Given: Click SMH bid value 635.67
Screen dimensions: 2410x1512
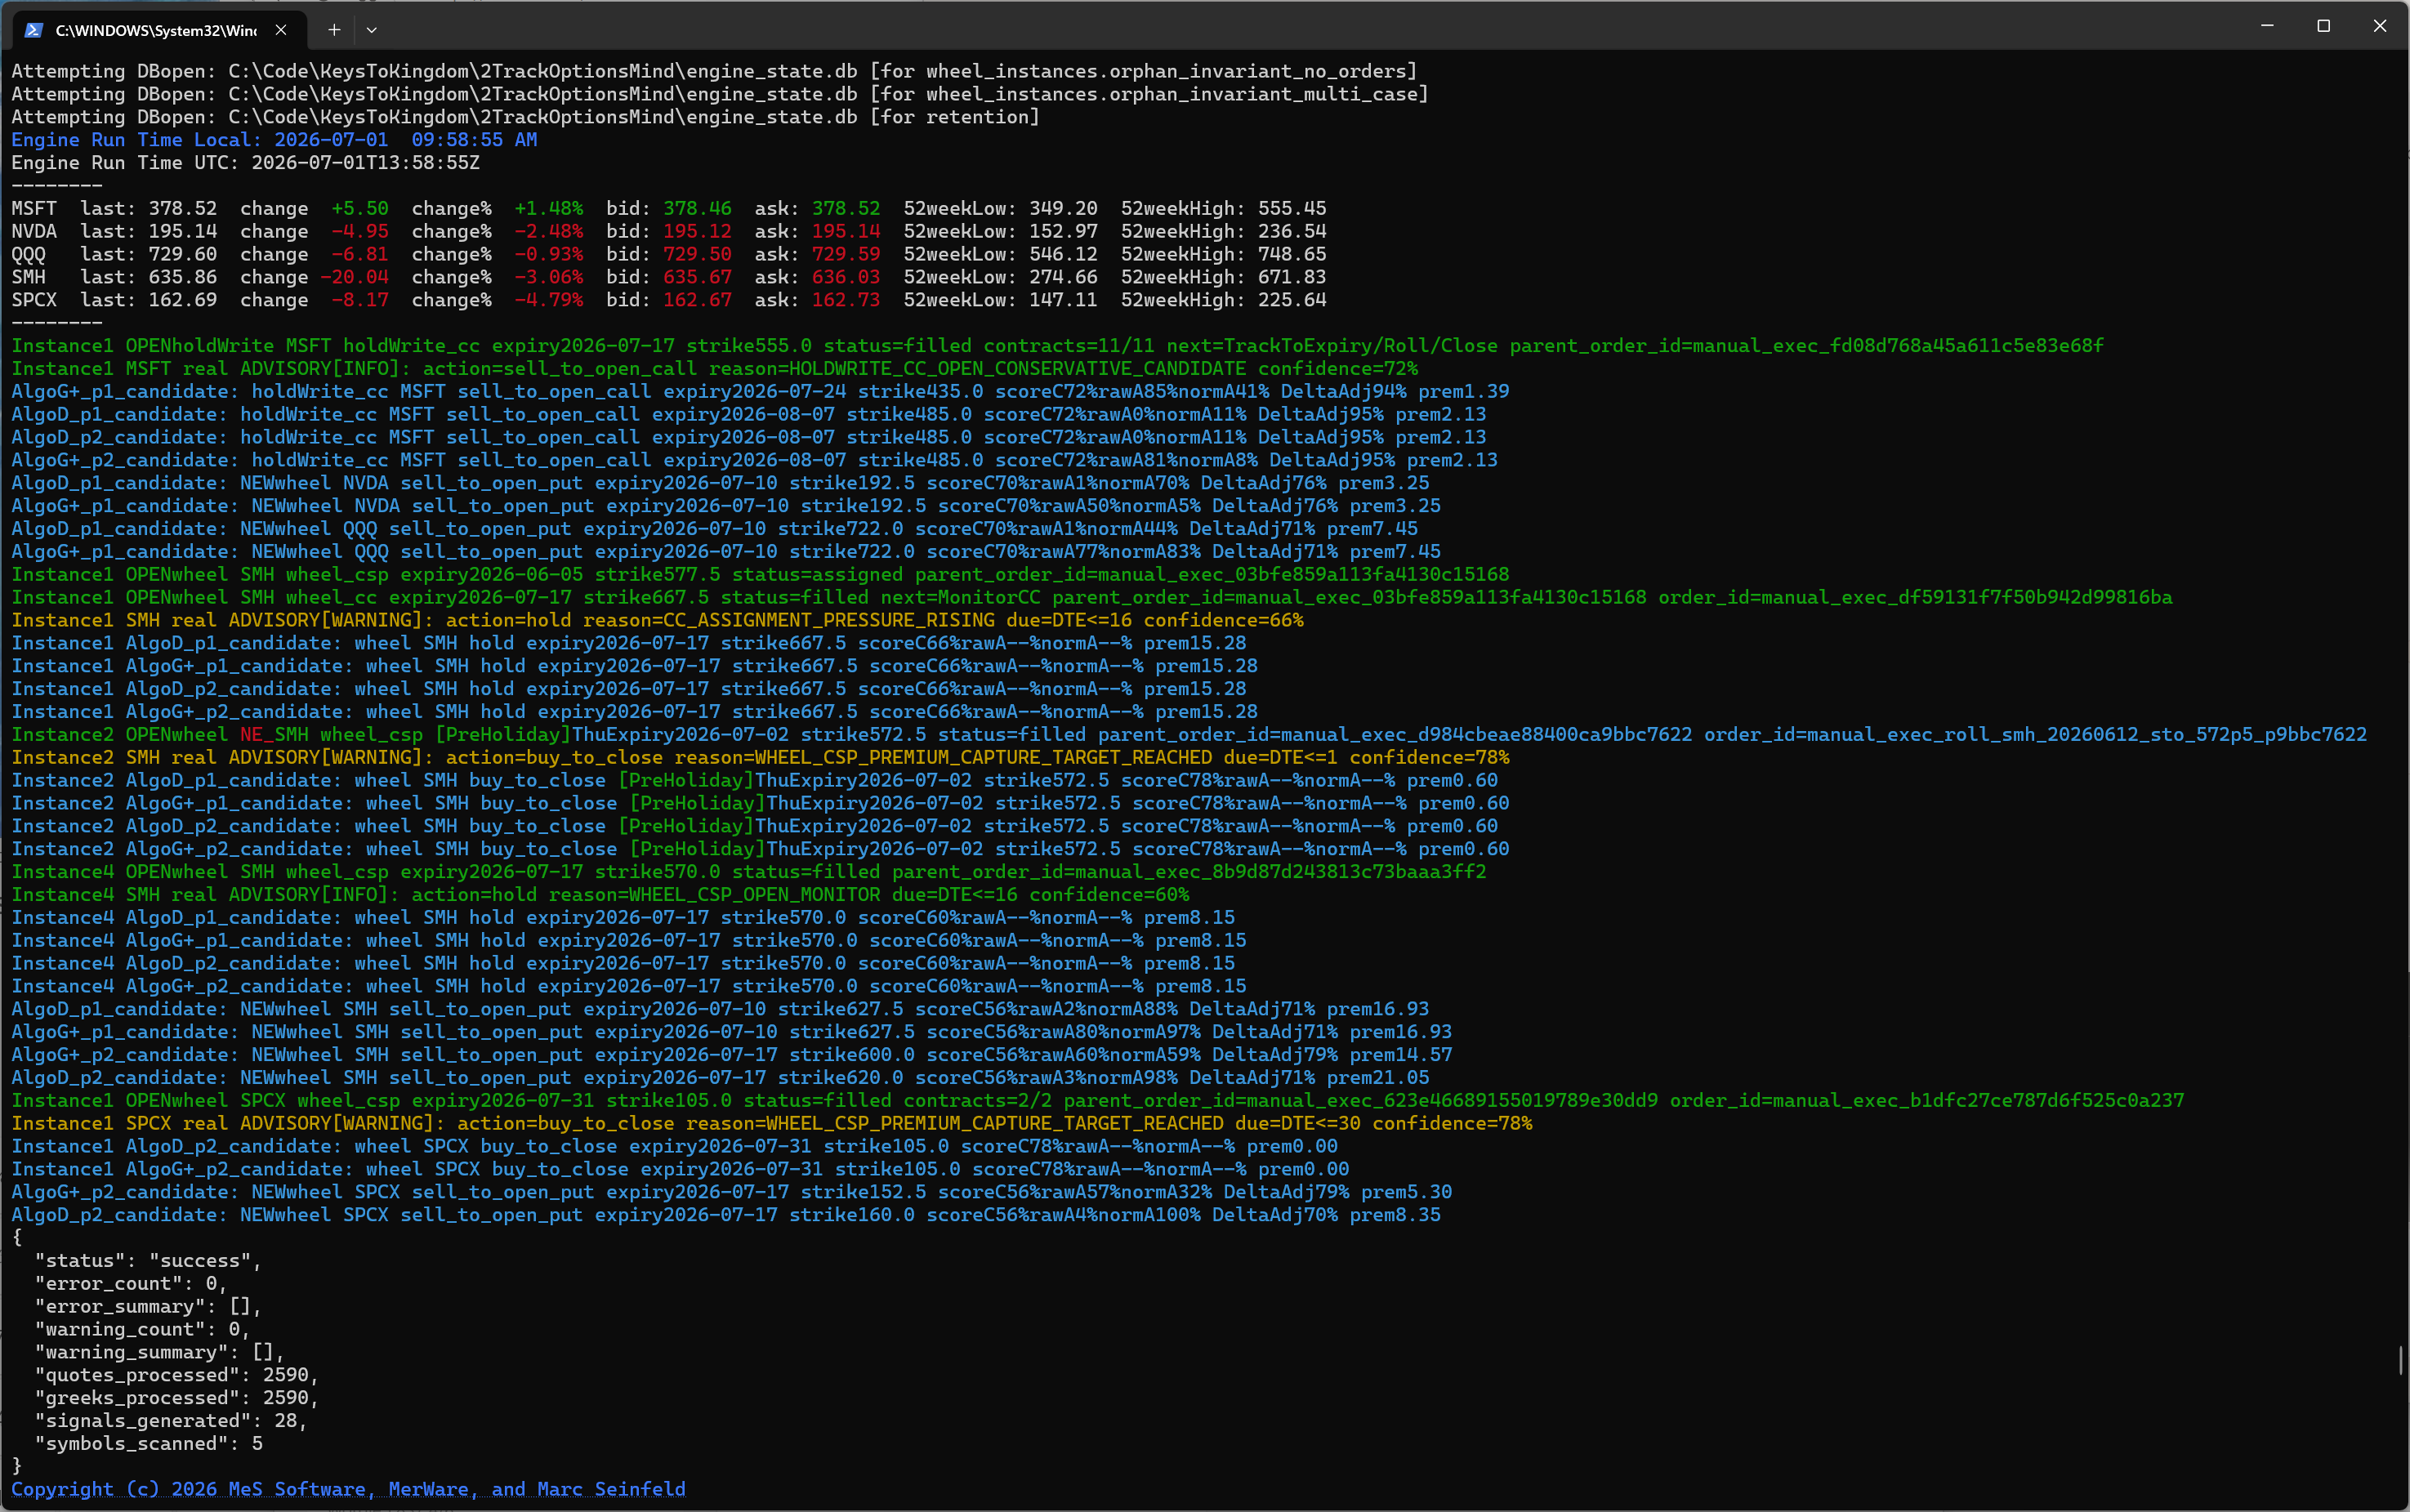Looking at the screenshot, I should point(697,277).
